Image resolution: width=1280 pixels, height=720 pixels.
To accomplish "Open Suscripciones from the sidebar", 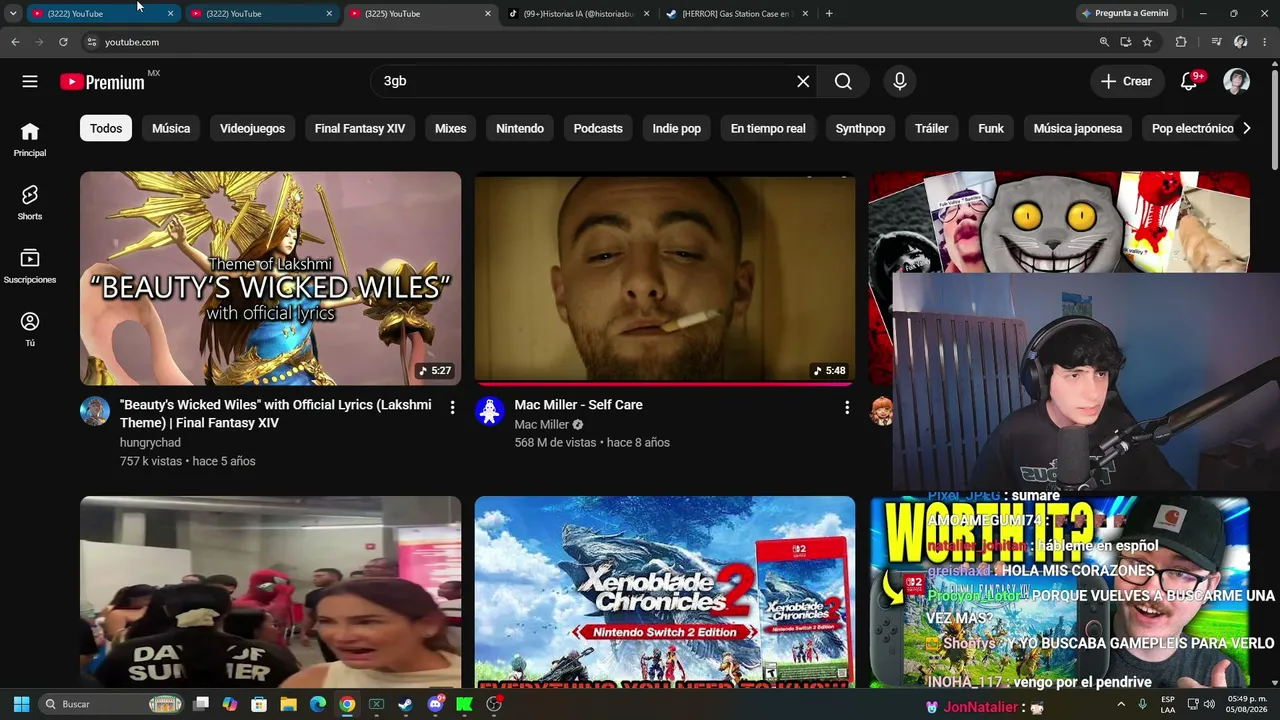I will (x=30, y=266).
